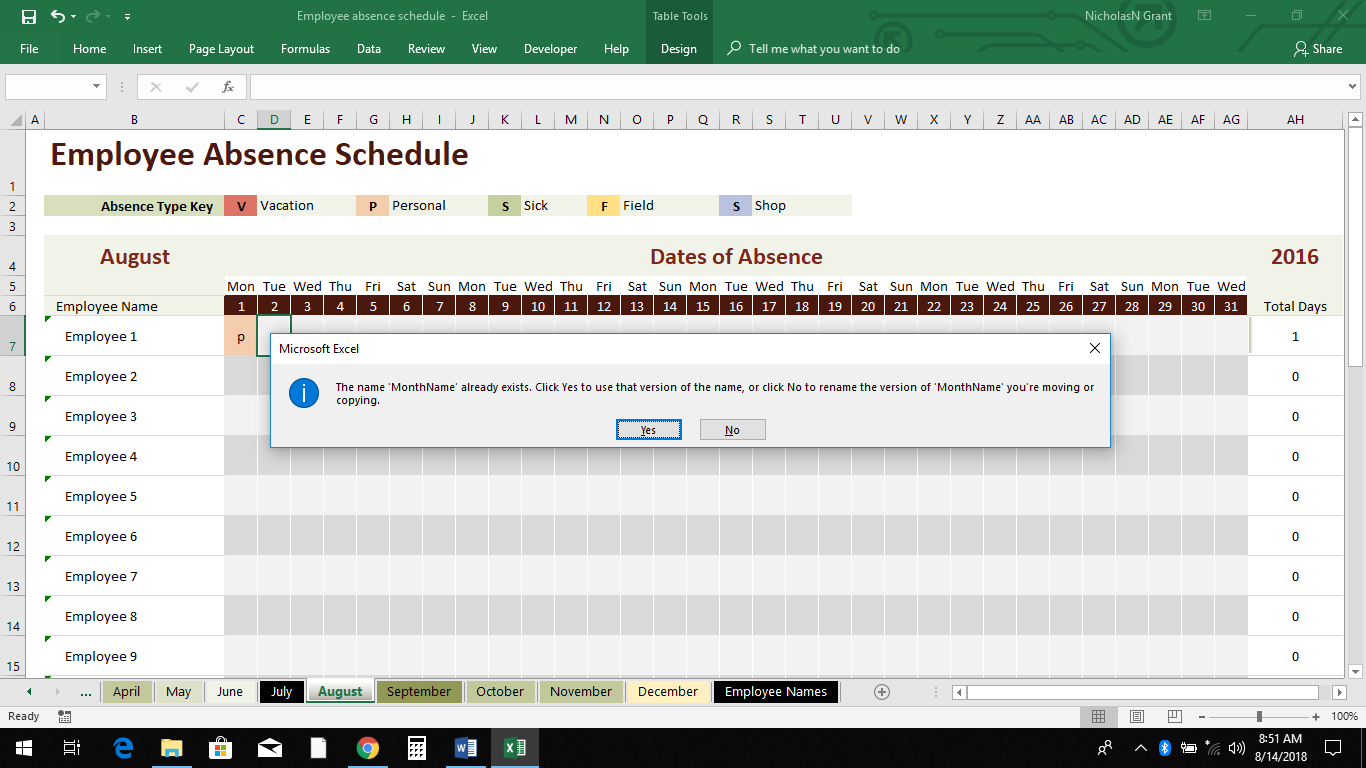The image size is (1366, 768).
Task: Click the New Sheet plus icon
Action: click(x=882, y=691)
